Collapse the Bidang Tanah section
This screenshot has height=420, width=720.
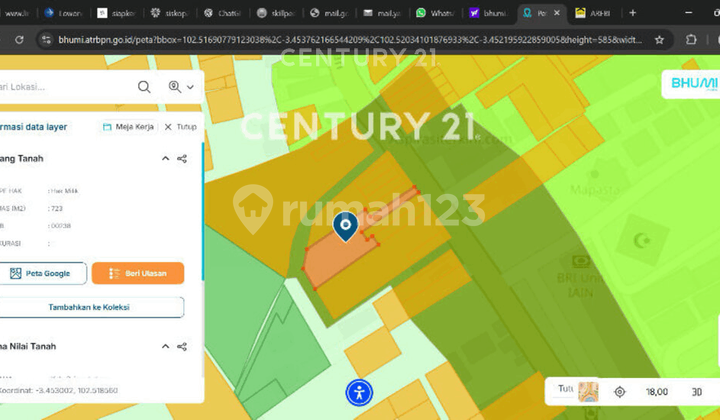pyautogui.click(x=165, y=158)
